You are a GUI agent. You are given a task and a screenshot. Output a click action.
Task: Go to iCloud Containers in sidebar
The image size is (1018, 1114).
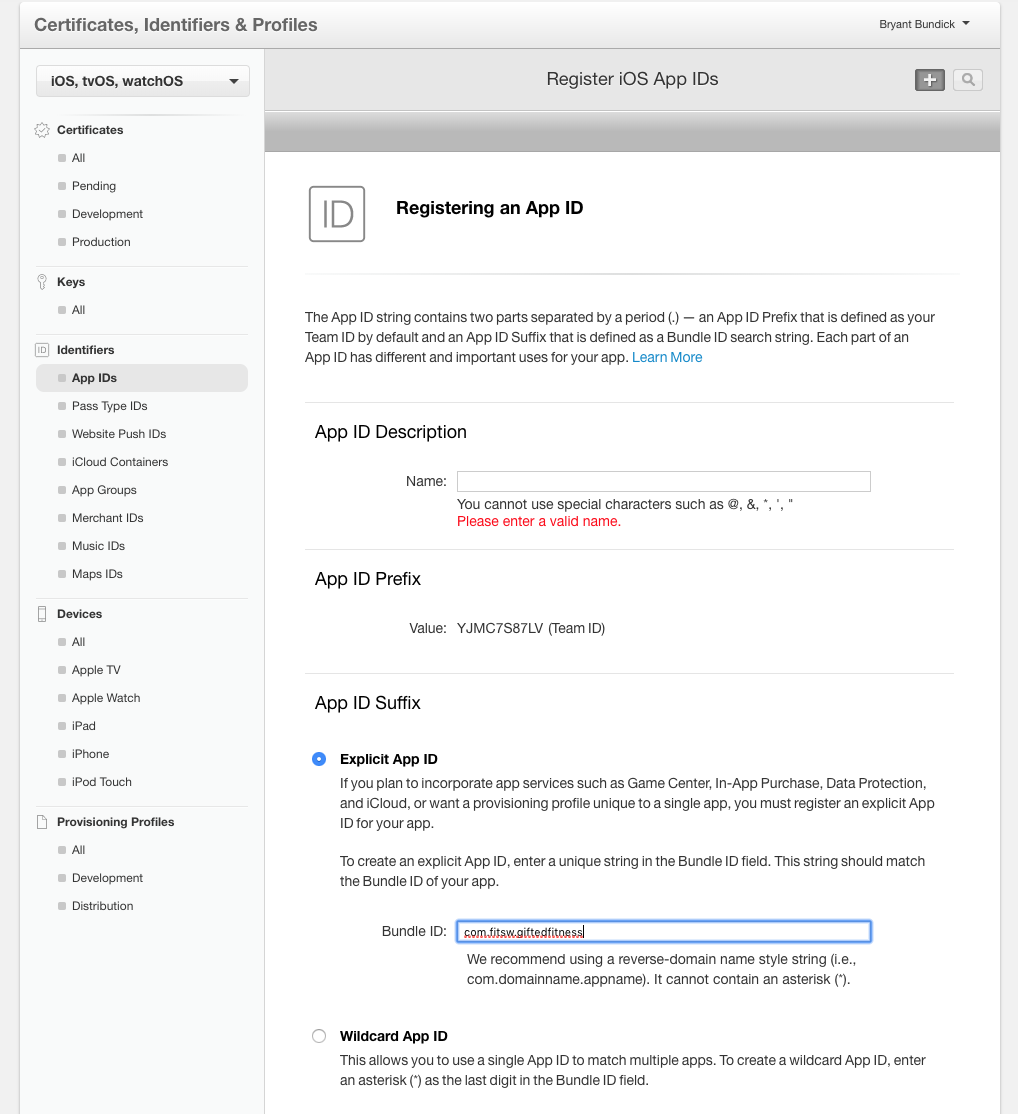[119, 462]
